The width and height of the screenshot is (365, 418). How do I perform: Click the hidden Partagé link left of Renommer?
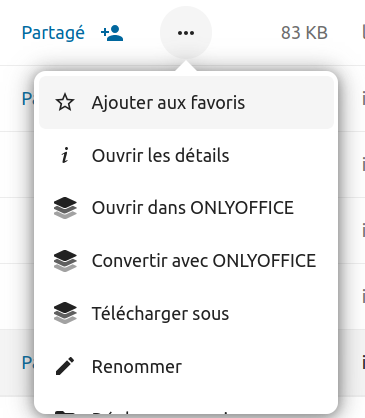pos(28,363)
